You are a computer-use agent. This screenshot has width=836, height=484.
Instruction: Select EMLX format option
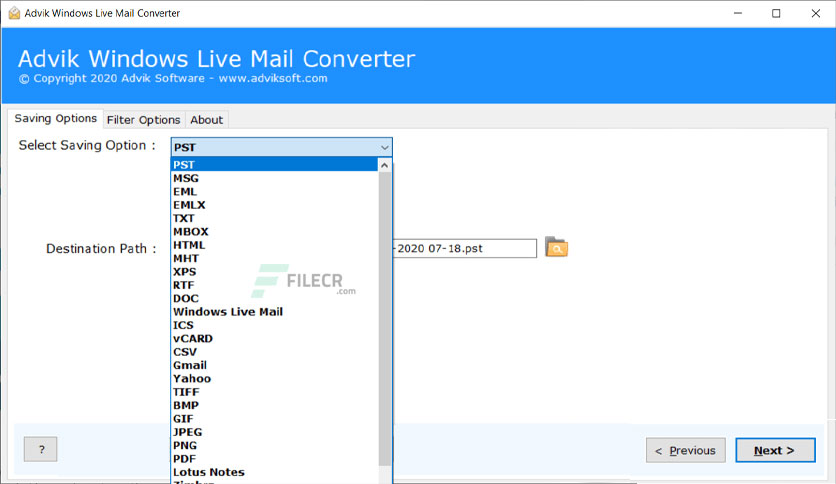(x=275, y=205)
